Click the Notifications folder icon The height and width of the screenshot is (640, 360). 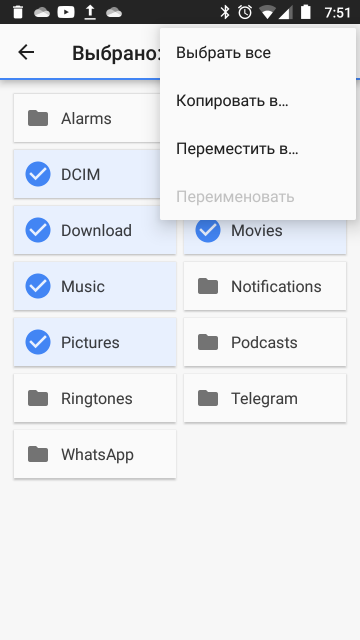pos(208,287)
